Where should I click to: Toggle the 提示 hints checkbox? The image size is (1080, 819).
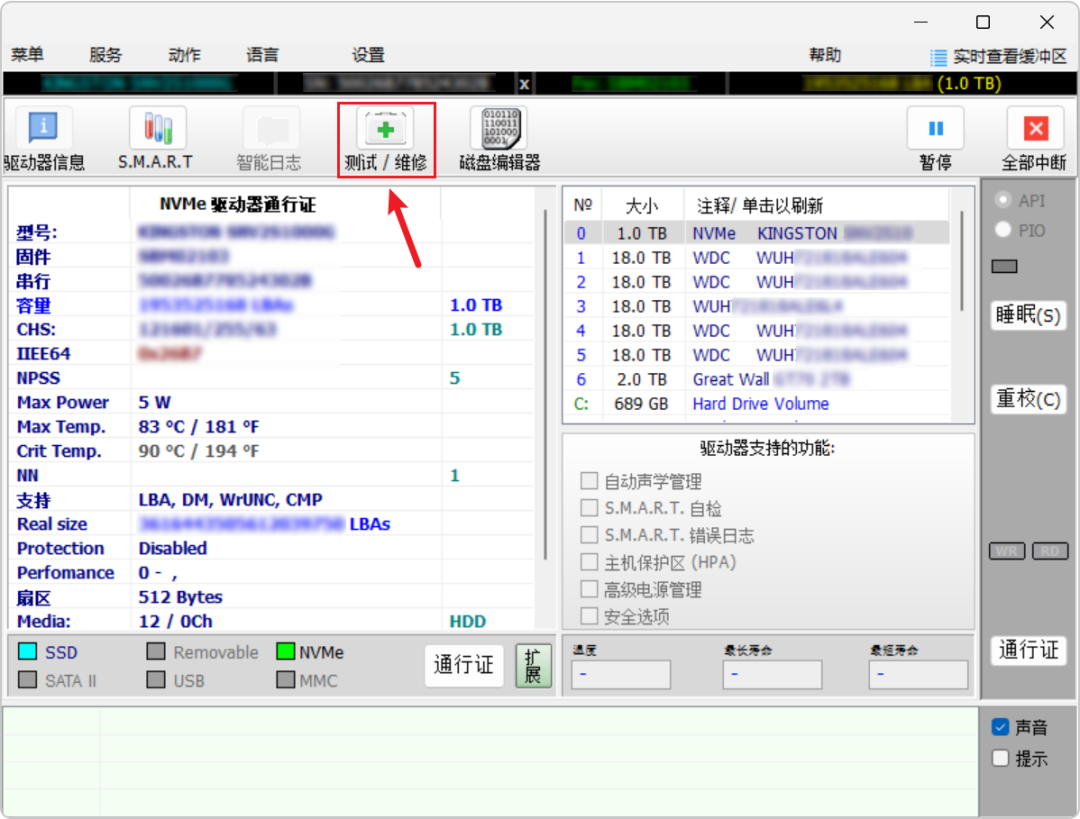pos(1000,758)
